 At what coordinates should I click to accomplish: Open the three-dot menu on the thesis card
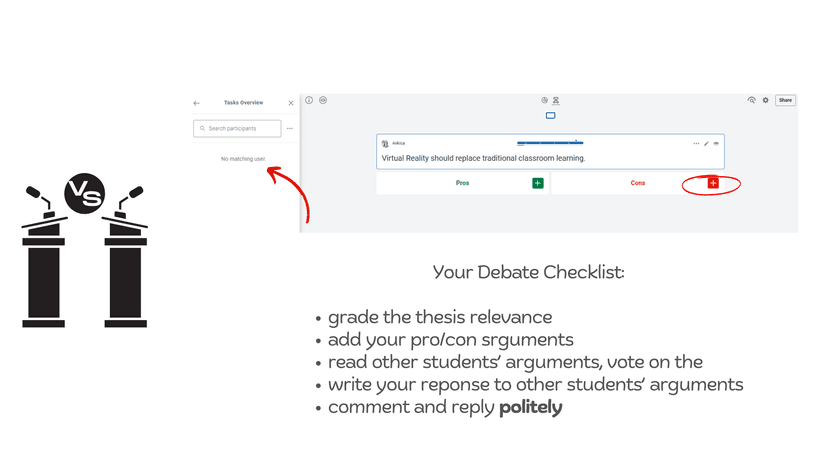(697, 144)
